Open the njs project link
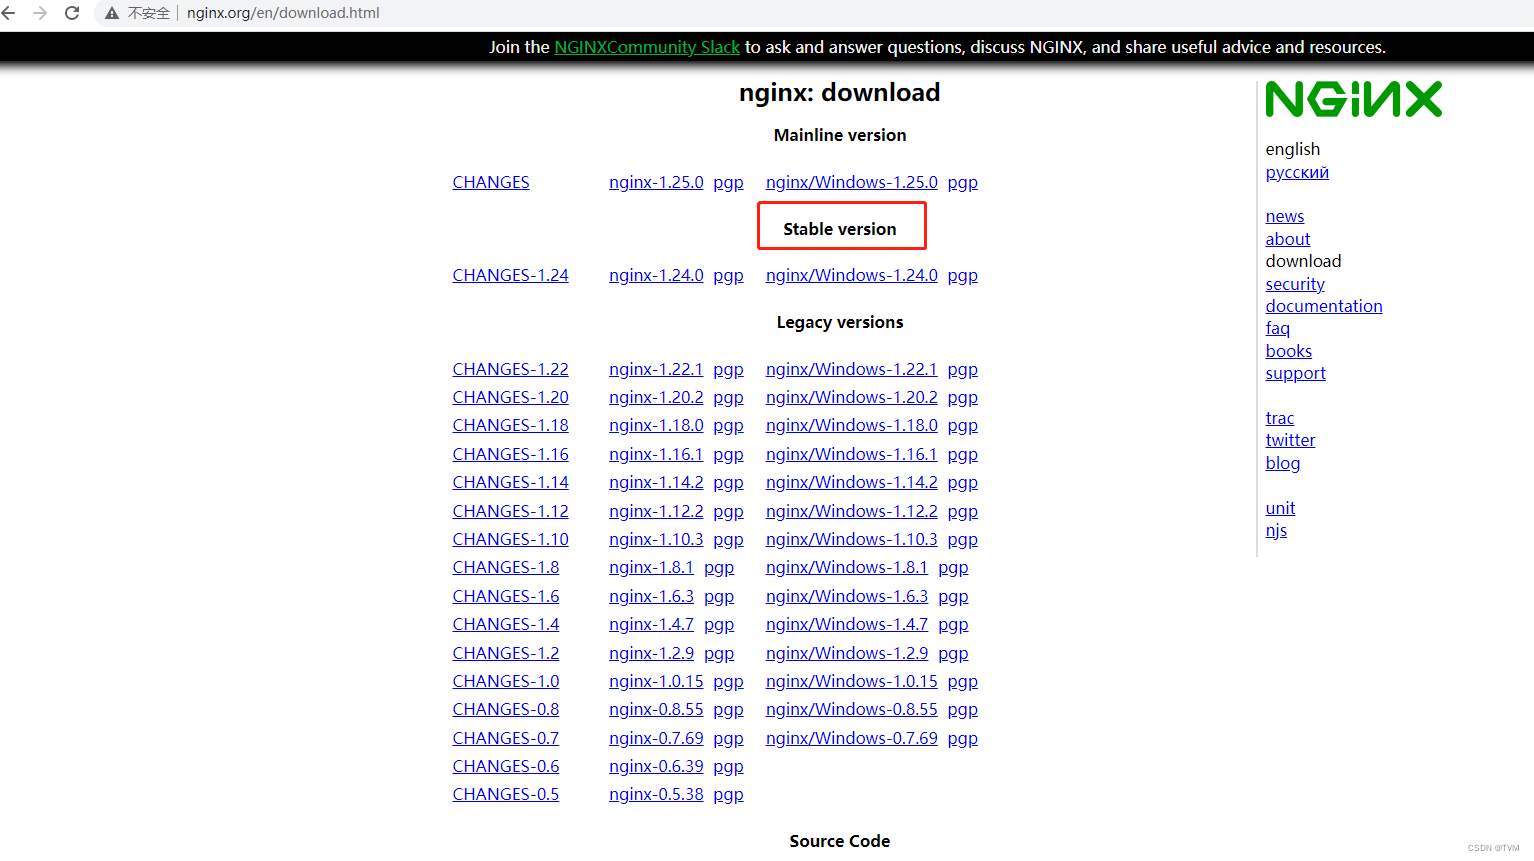The height and width of the screenshot is (861, 1534). point(1276,530)
